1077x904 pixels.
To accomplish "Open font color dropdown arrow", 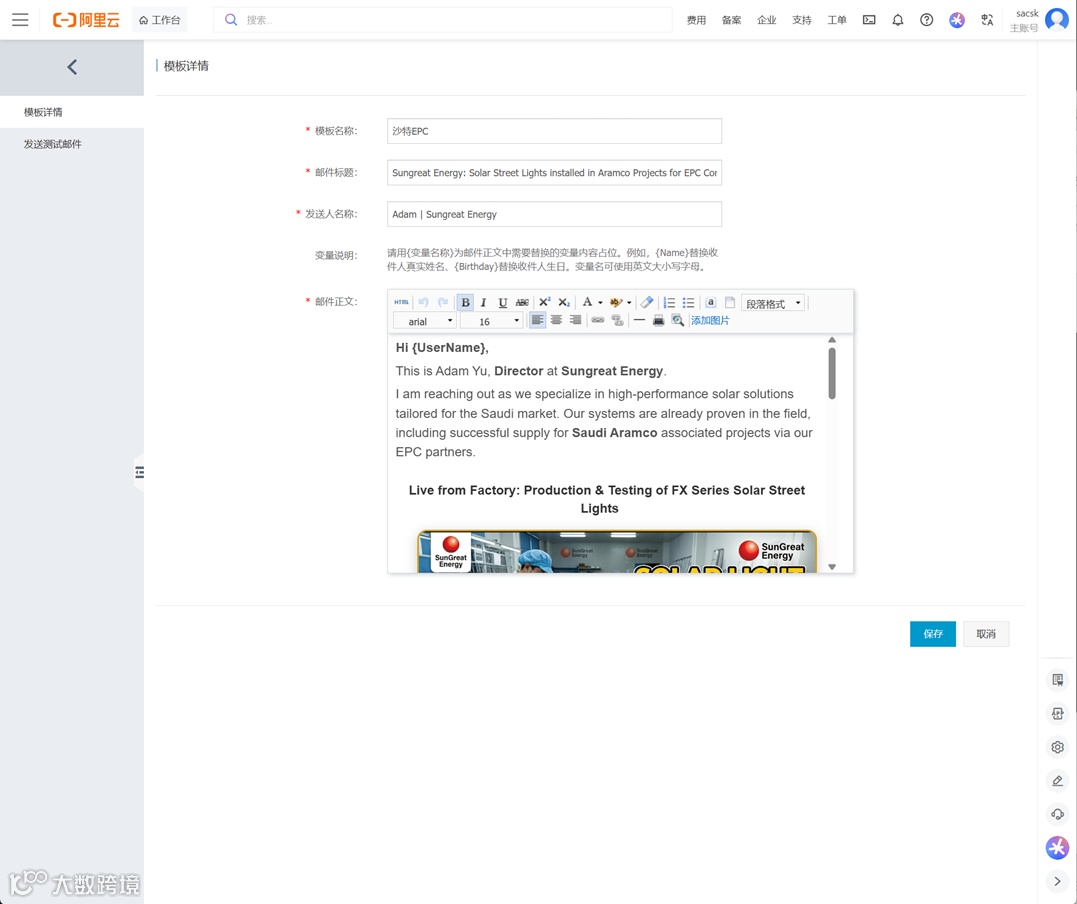I will click(x=600, y=302).
